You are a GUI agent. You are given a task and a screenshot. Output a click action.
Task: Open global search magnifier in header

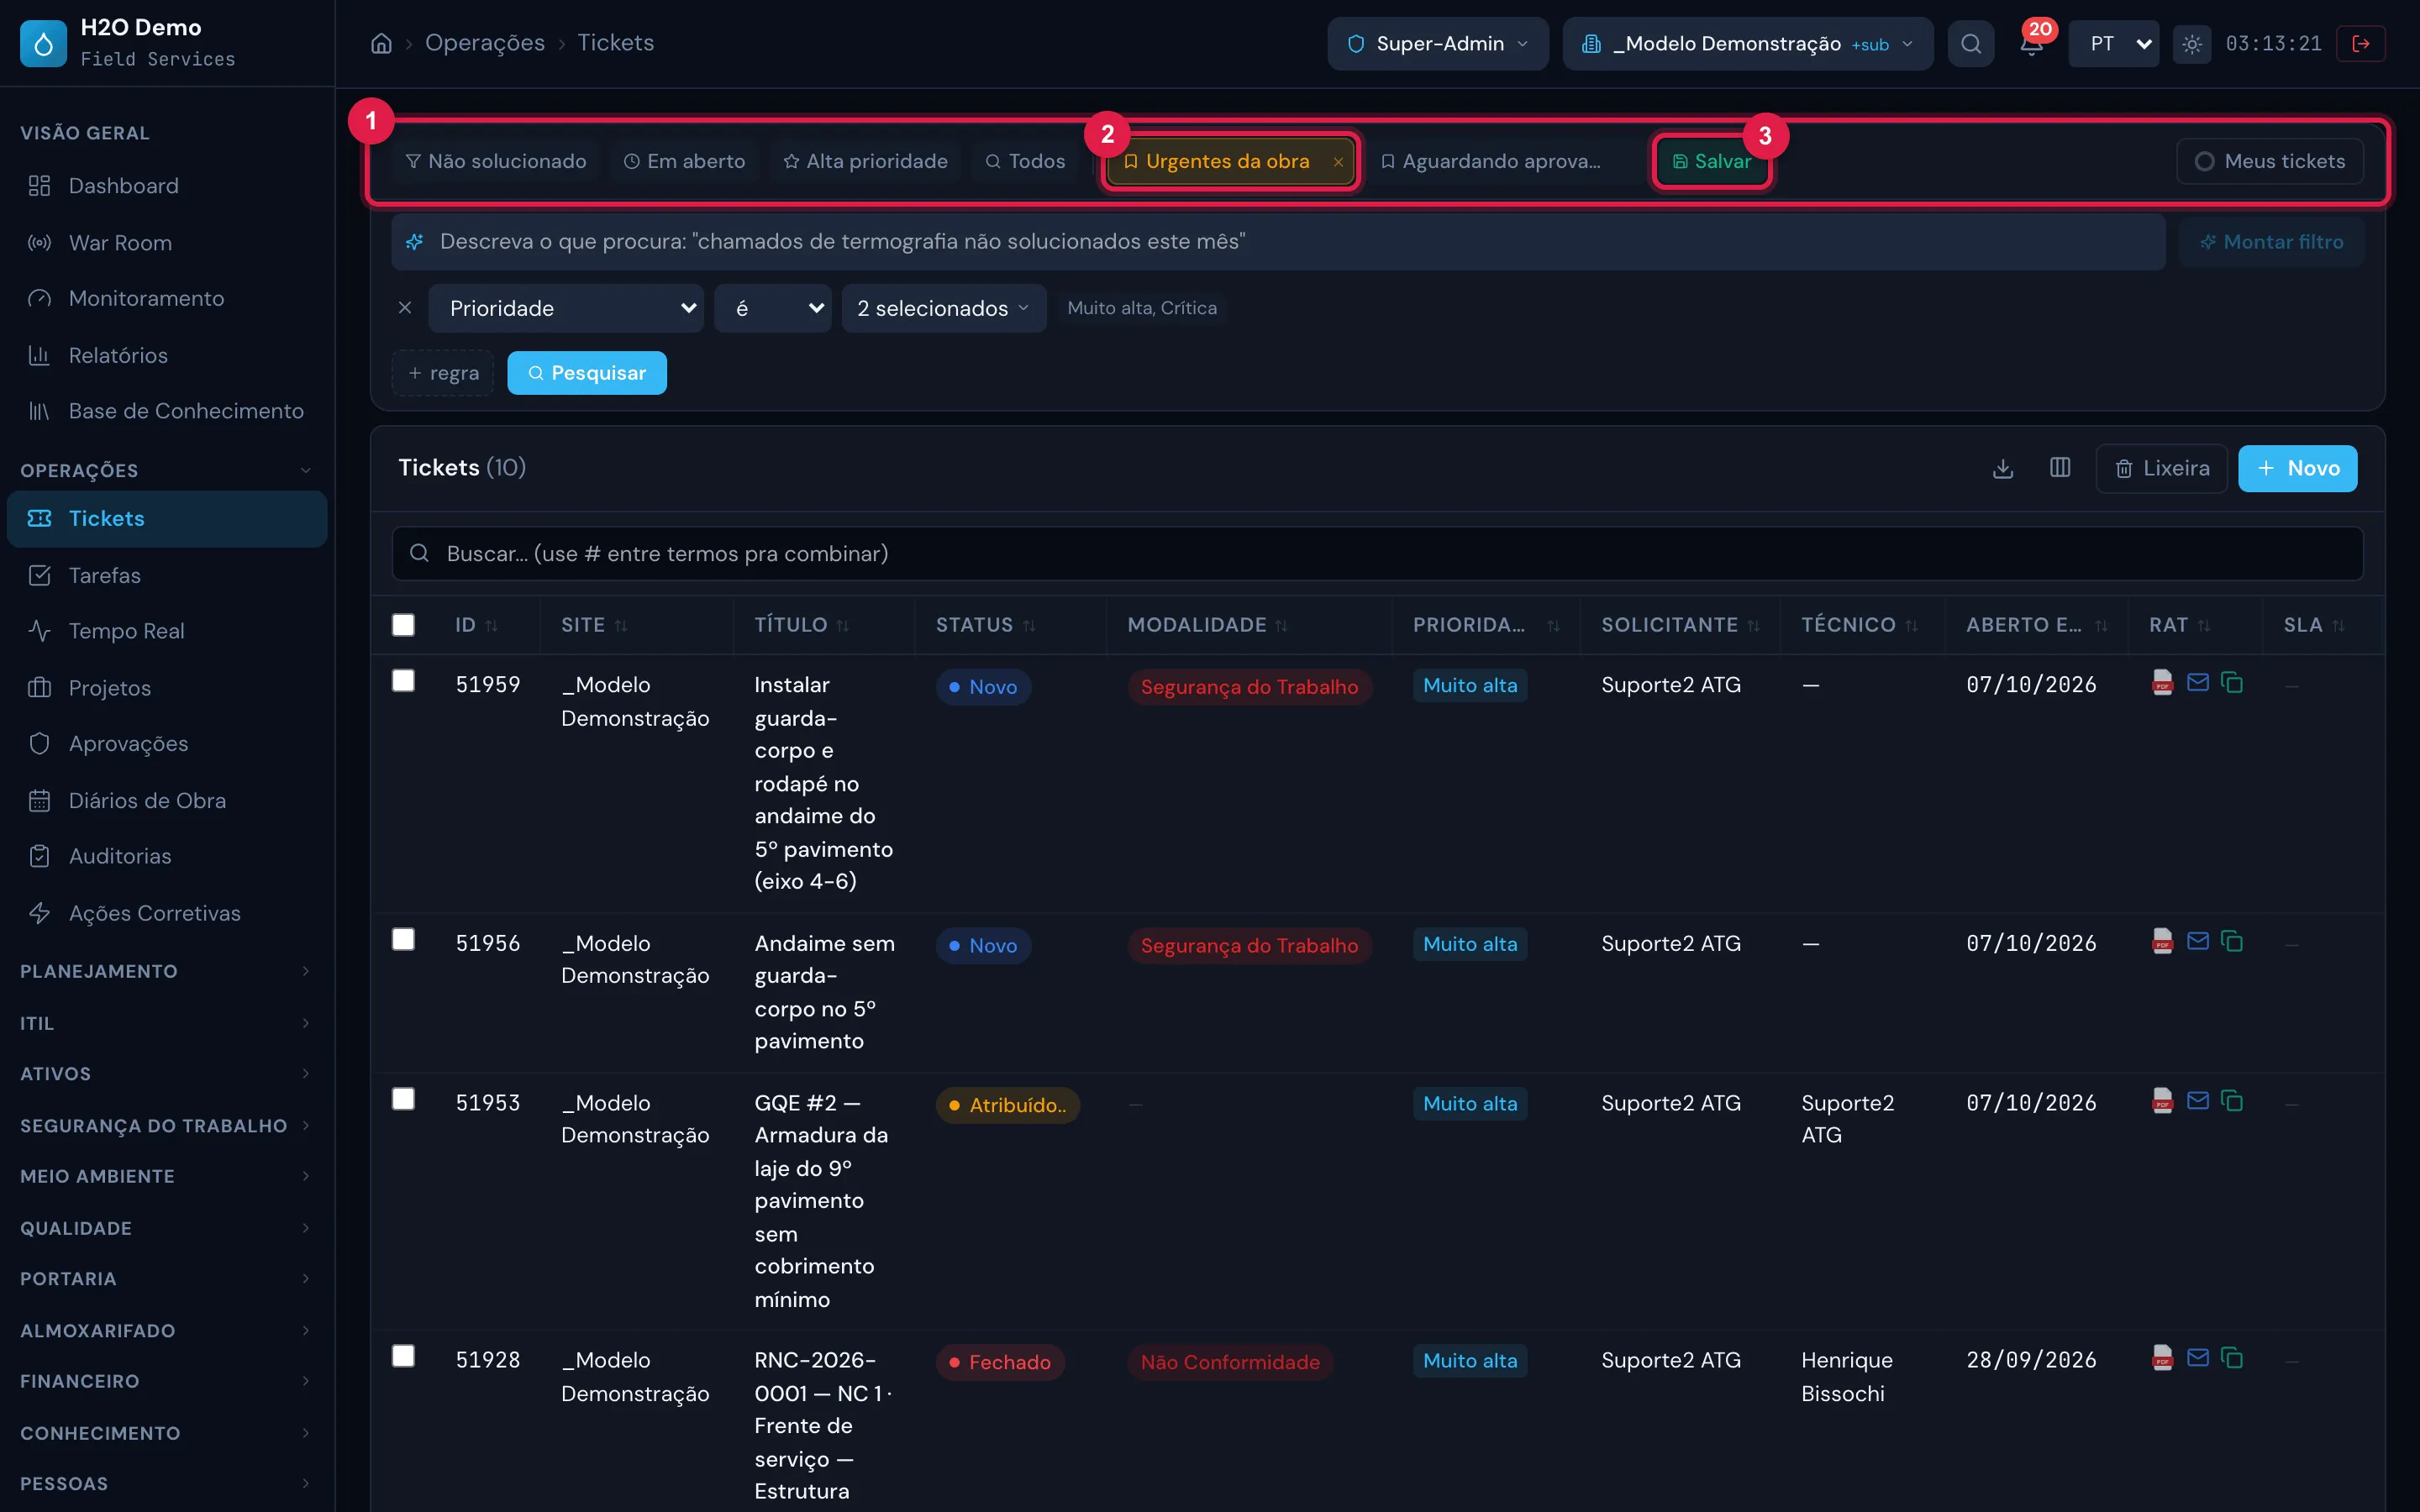(x=1970, y=44)
